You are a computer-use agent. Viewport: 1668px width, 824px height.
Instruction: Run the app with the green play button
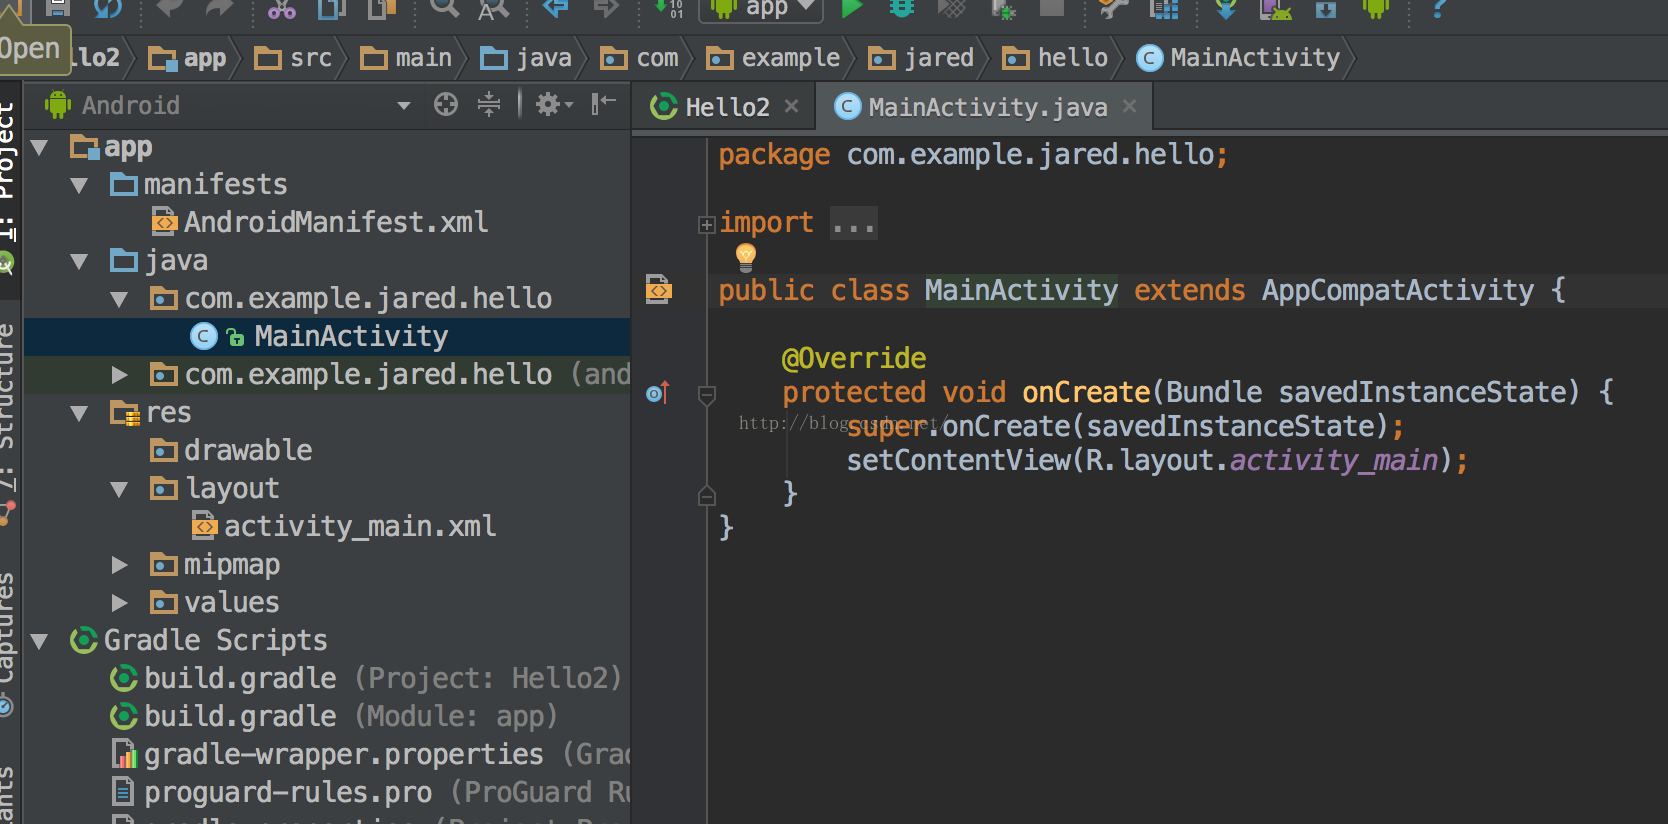click(852, 8)
